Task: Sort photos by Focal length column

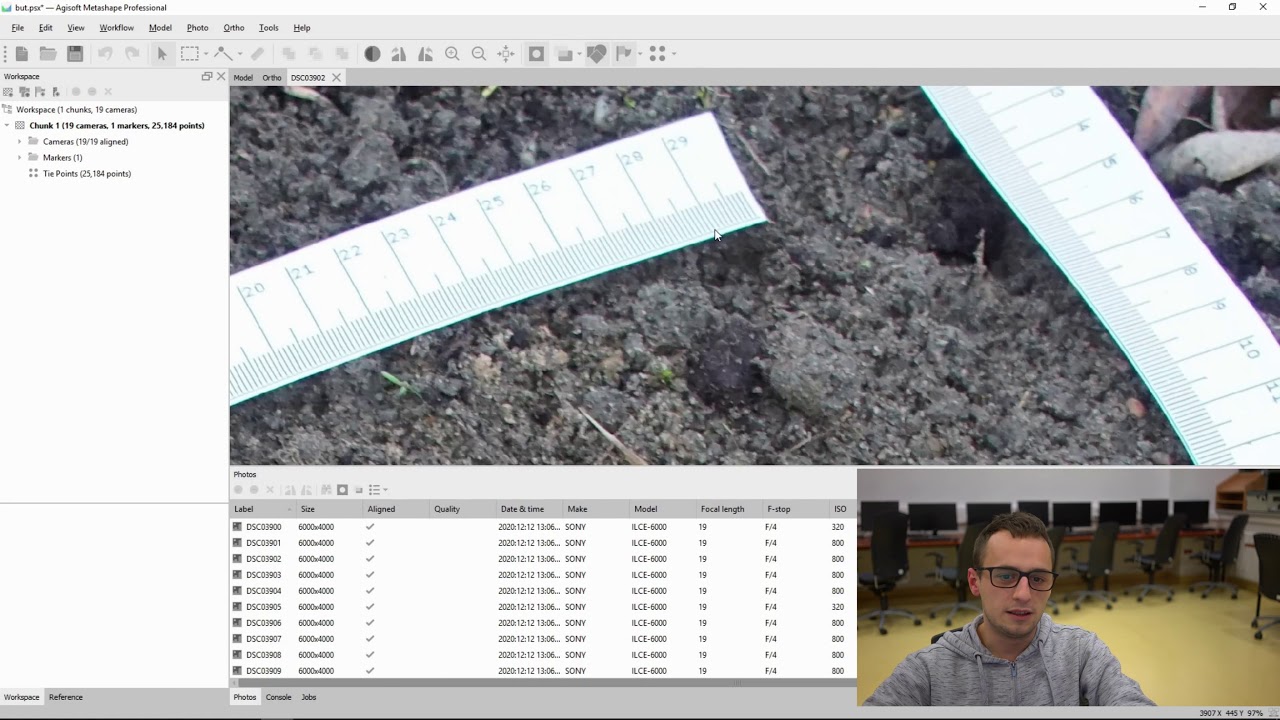Action: 729,509
